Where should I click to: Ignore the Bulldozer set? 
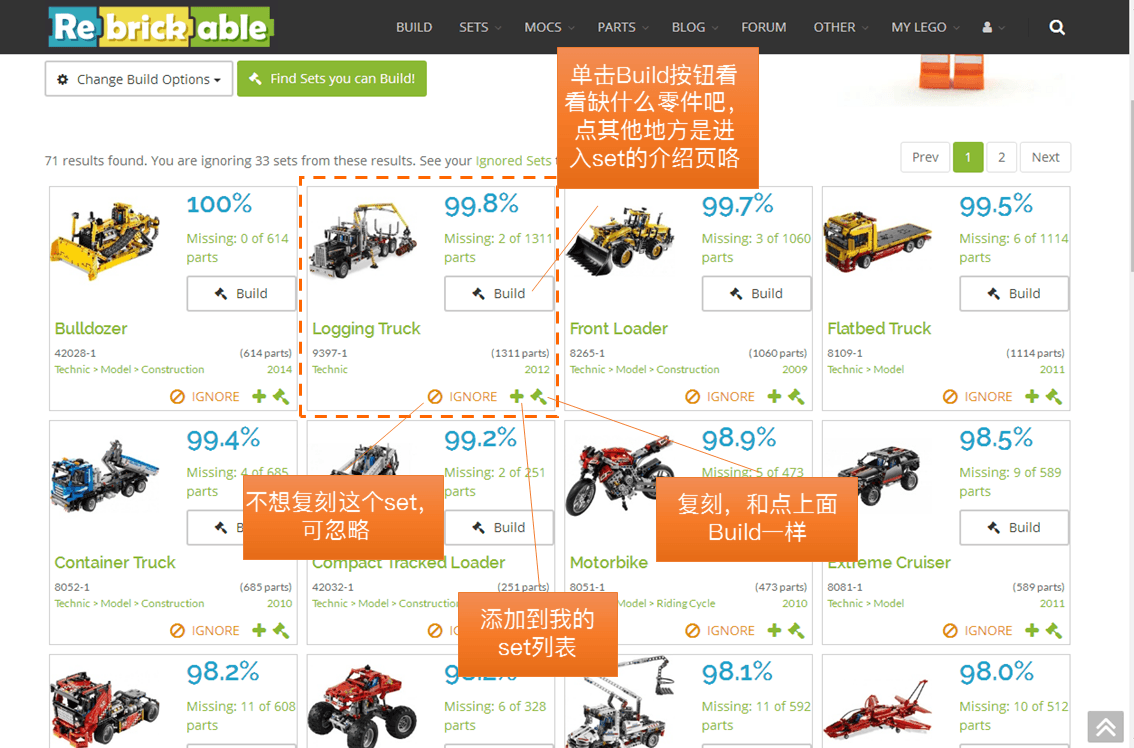(x=205, y=396)
